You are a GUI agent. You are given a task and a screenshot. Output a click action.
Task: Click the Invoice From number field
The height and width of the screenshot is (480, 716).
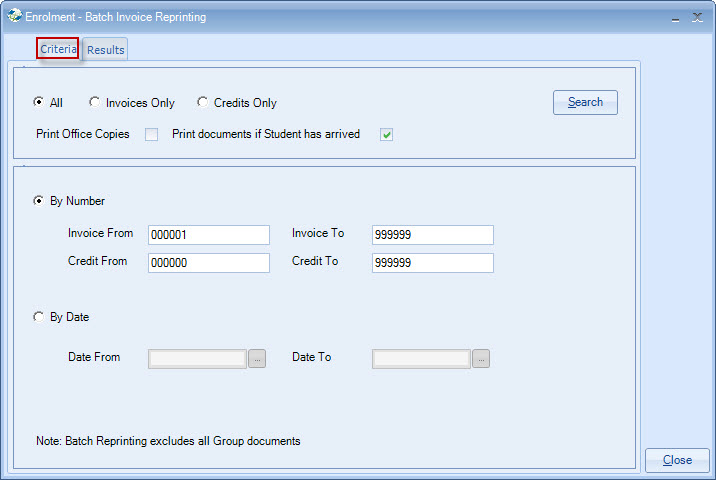point(208,235)
